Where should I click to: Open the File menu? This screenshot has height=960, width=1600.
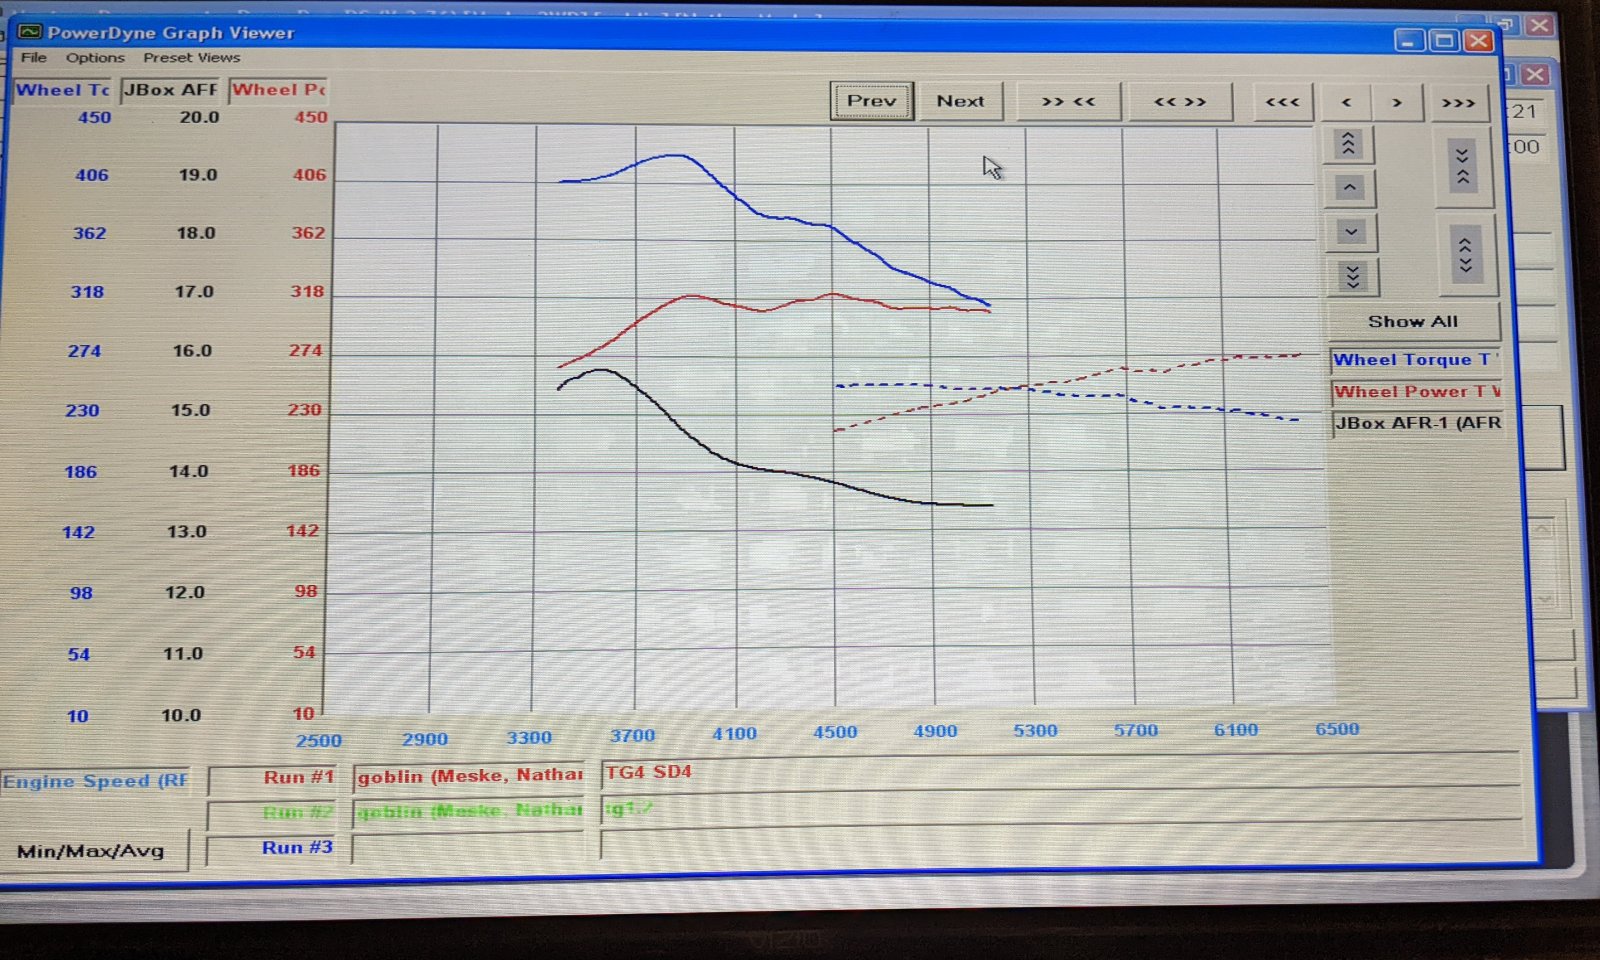[x=34, y=58]
